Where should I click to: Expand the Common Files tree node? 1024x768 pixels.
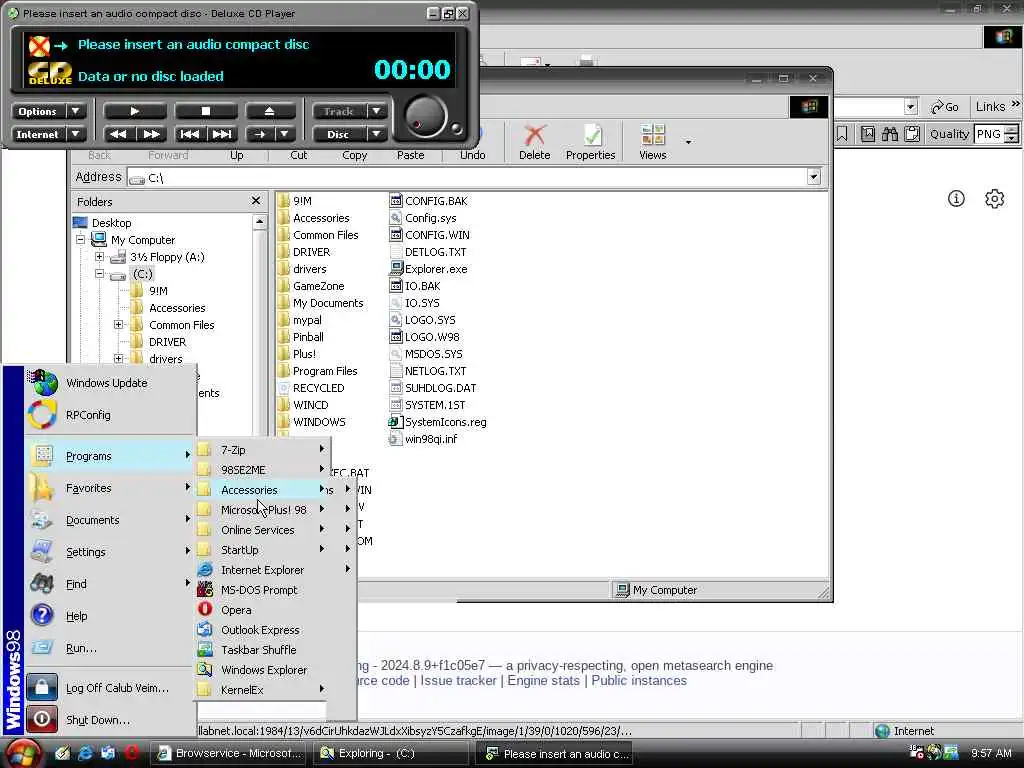[118, 325]
